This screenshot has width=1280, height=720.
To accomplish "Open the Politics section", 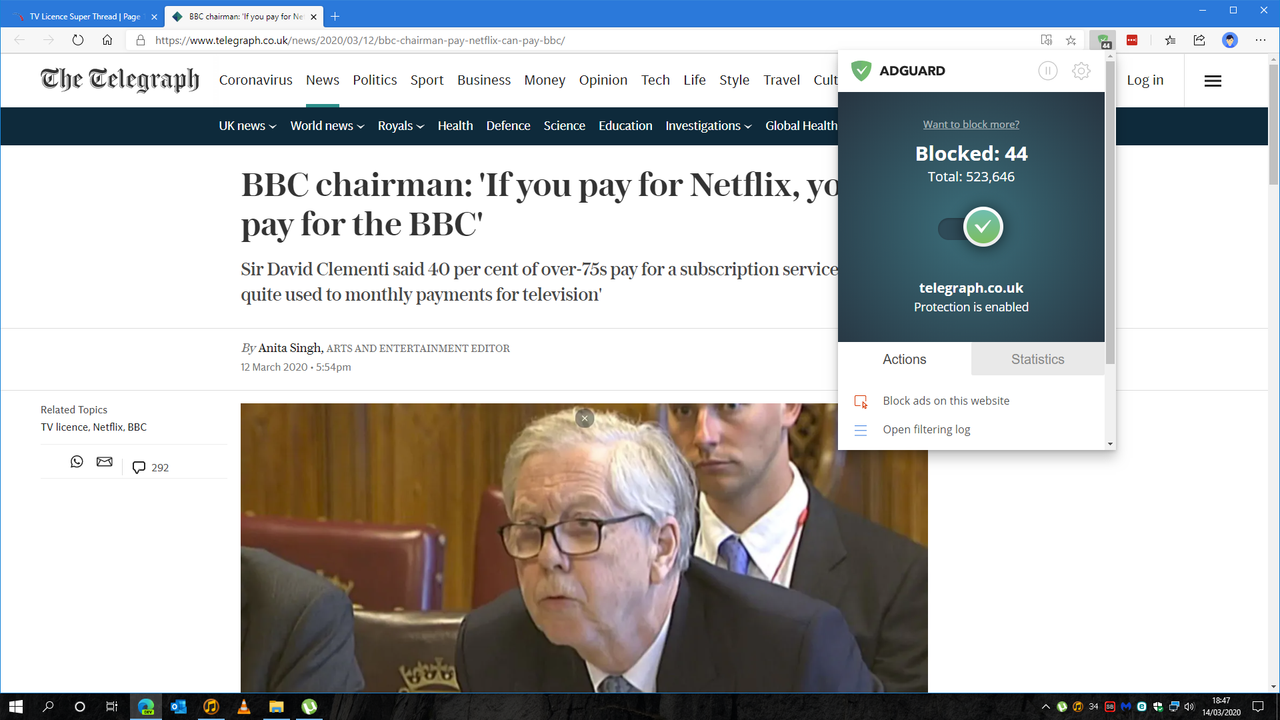I will coord(375,80).
